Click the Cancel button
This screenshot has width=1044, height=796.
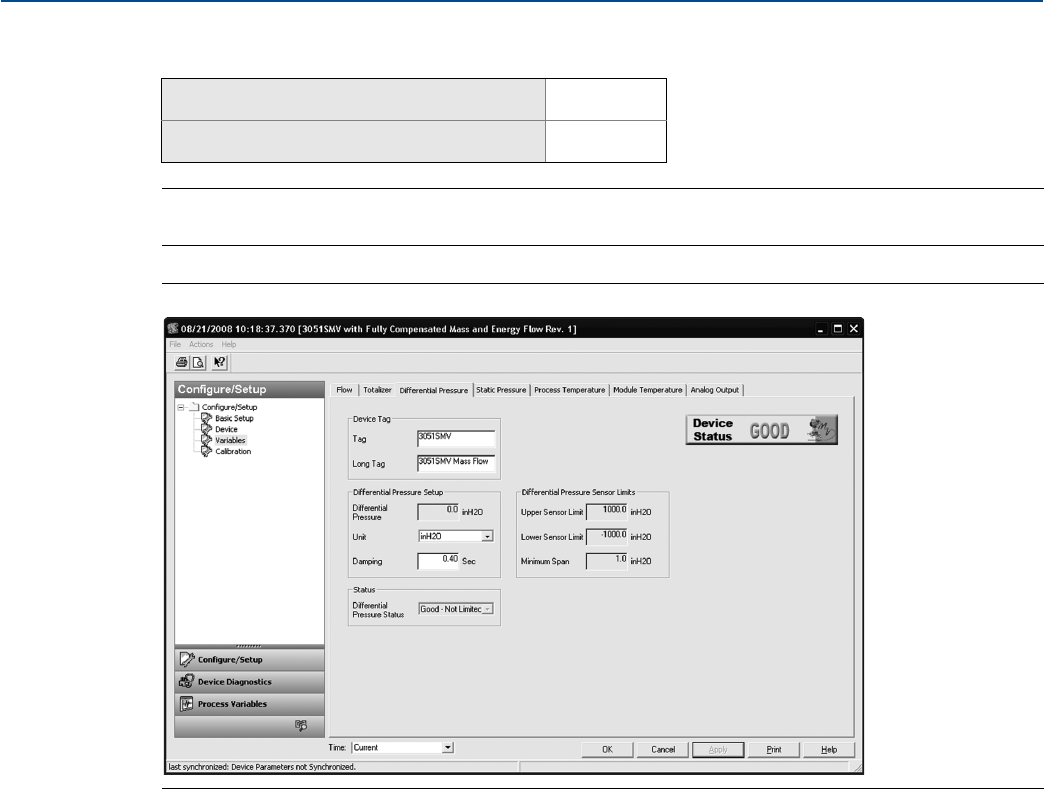663,749
